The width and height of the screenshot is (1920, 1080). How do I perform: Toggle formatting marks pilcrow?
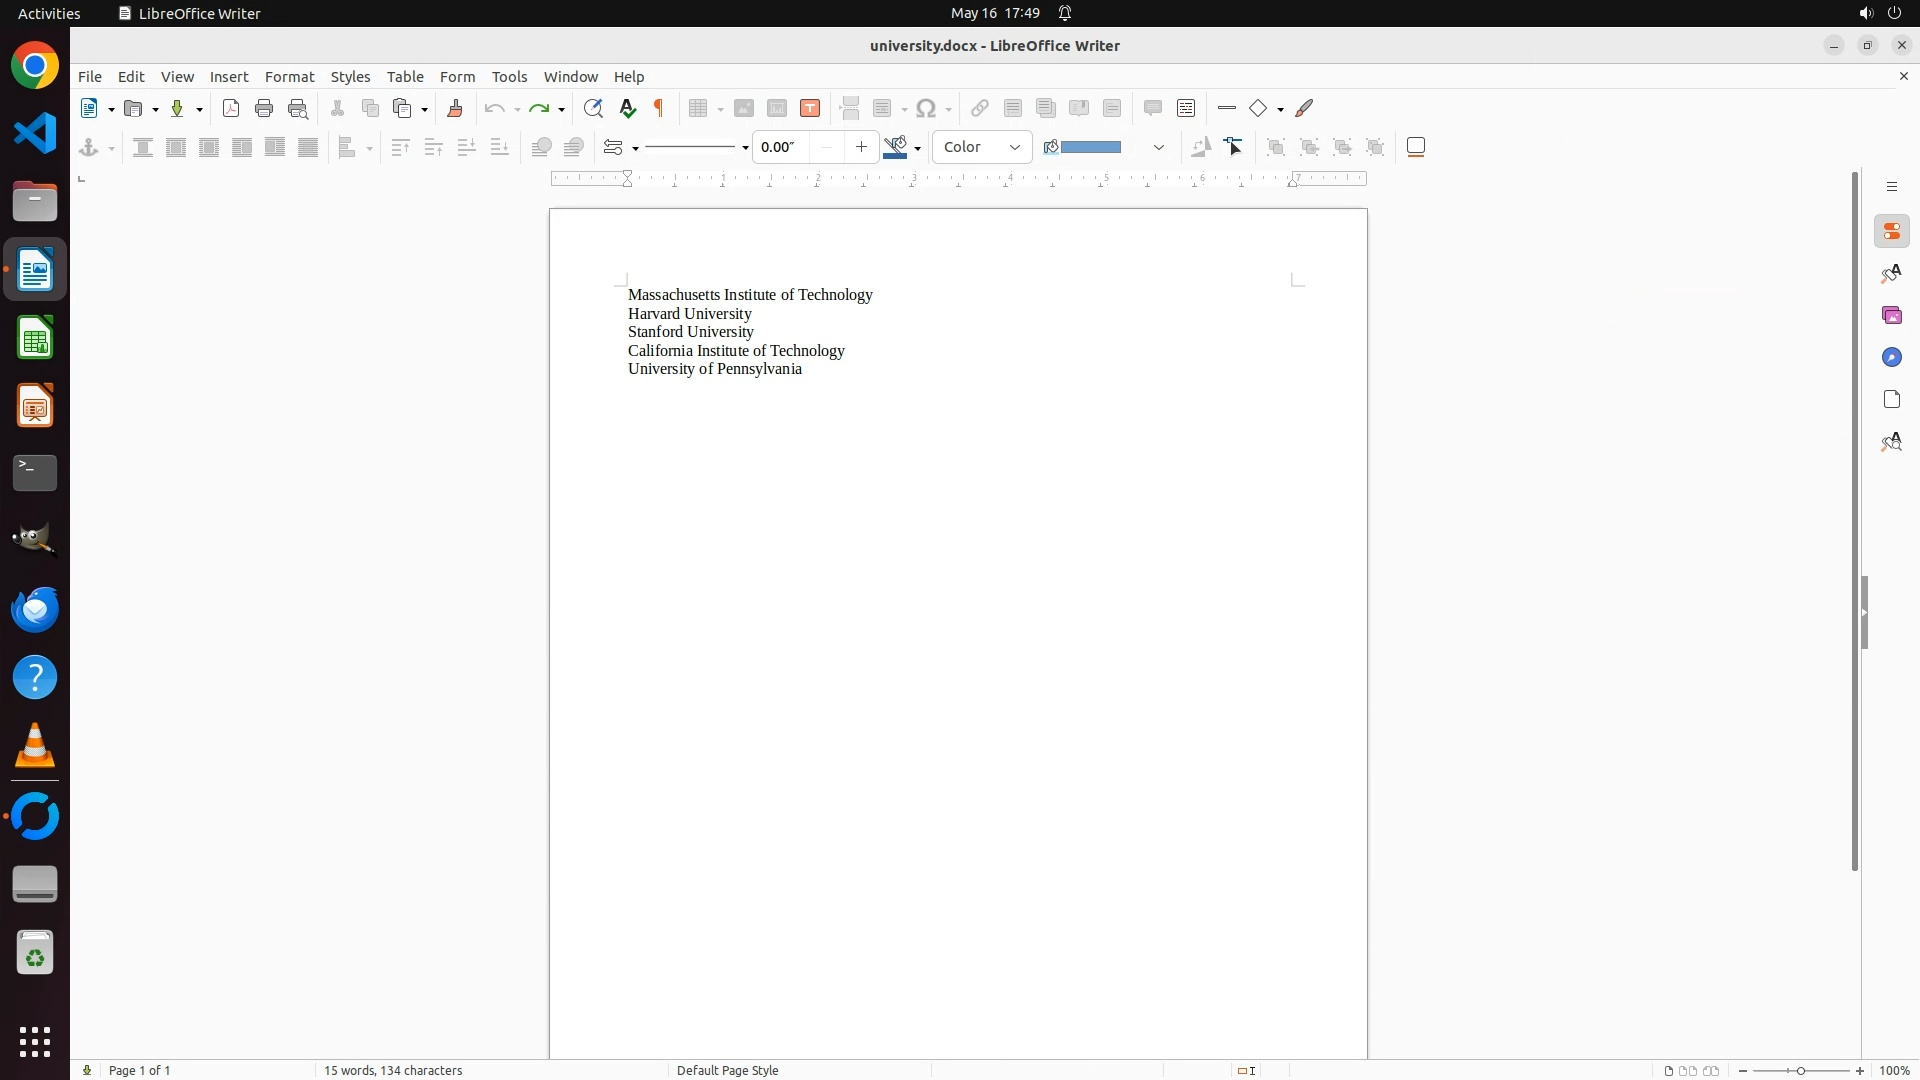(659, 109)
